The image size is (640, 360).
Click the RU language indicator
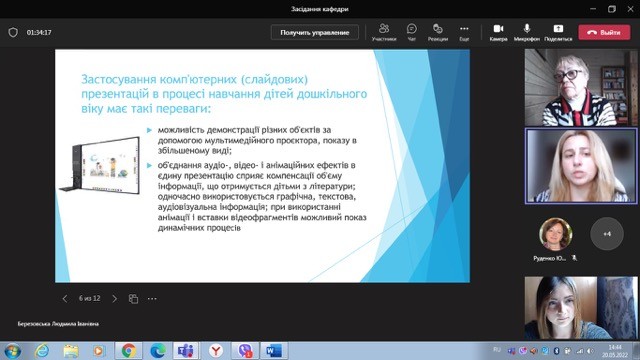click(x=497, y=350)
